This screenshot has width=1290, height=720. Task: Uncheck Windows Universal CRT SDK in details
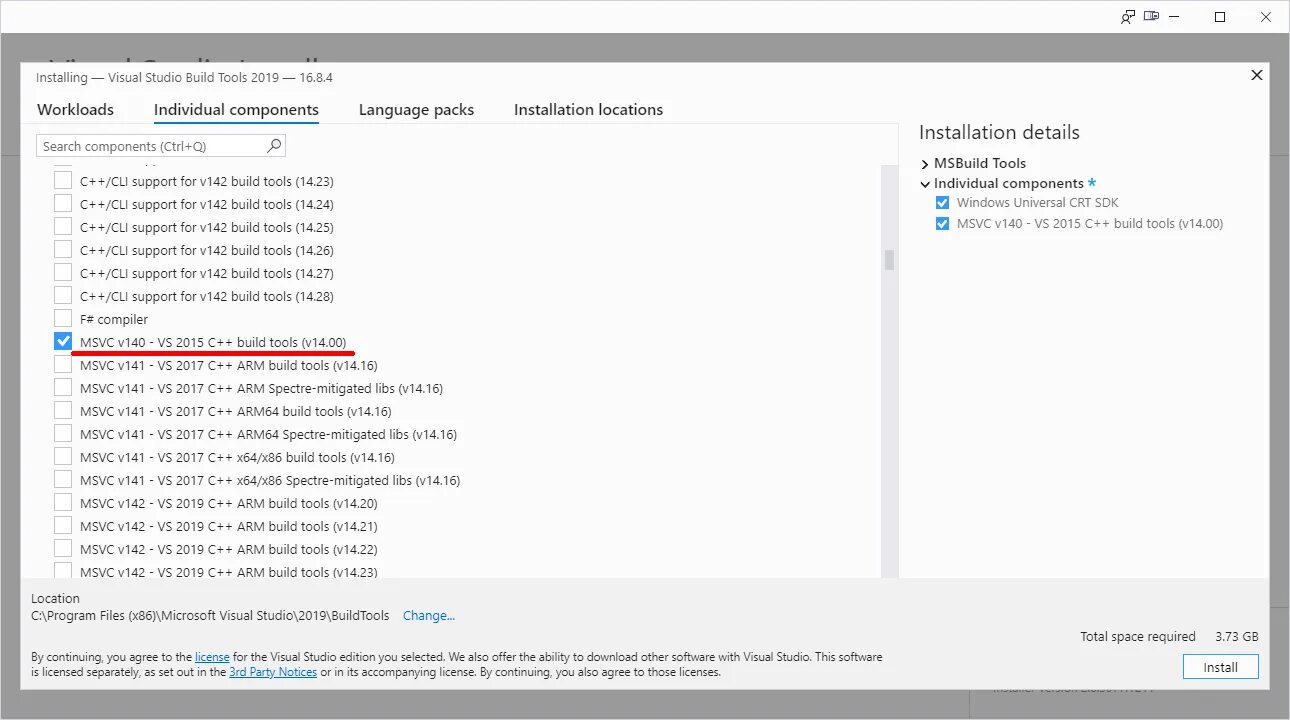pos(942,203)
